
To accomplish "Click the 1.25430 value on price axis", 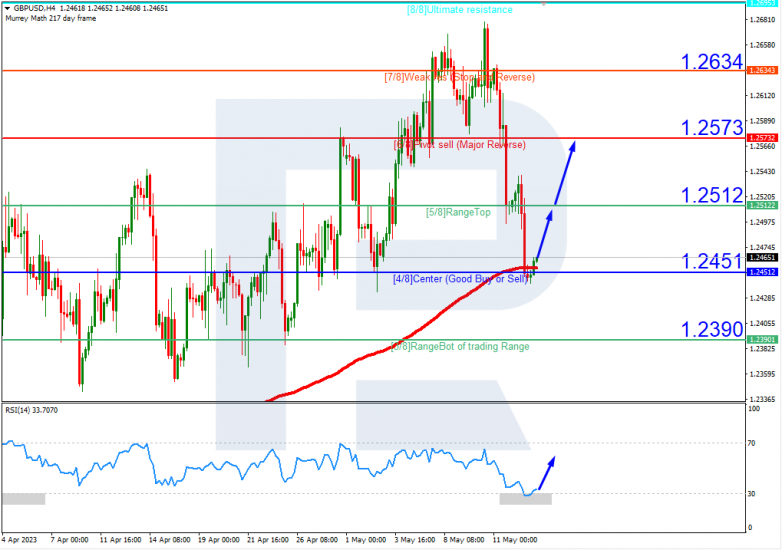I will [763, 172].
